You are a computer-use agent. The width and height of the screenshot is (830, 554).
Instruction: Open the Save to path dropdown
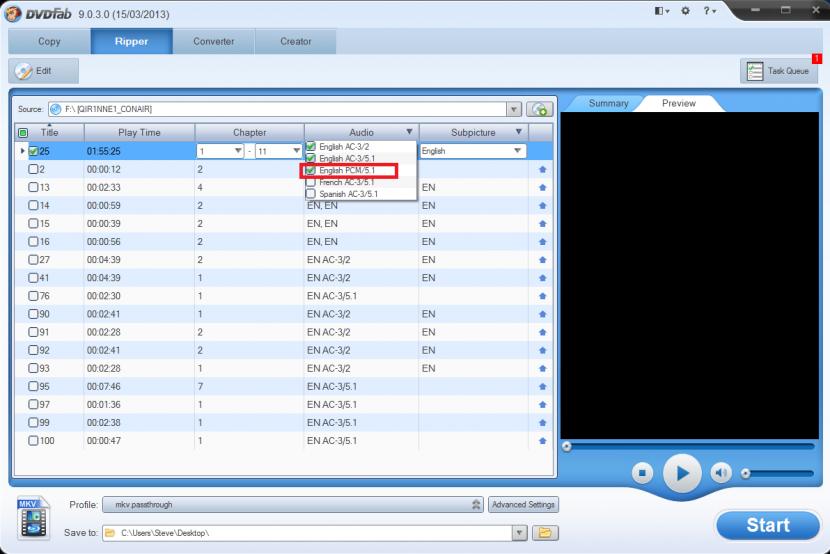(x=519, y=533)
